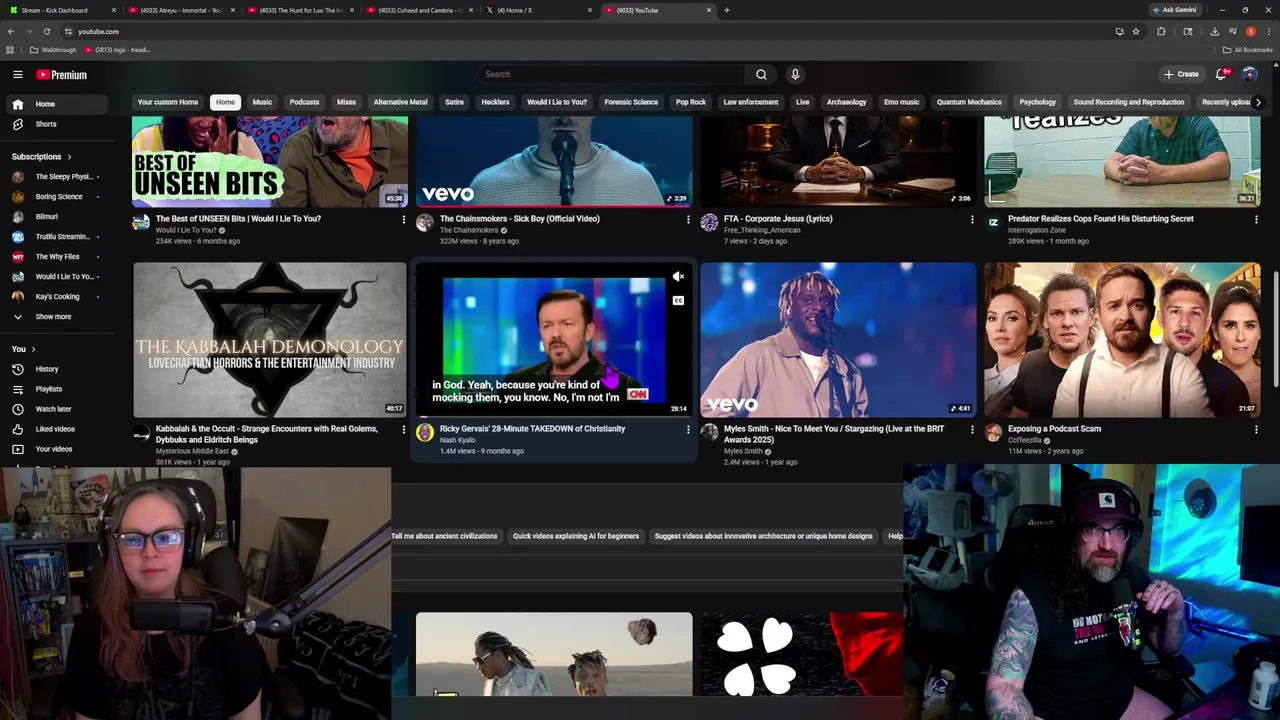1280x720 pixels.
Task: Start voice search with microphone icon
Action: 795,74
